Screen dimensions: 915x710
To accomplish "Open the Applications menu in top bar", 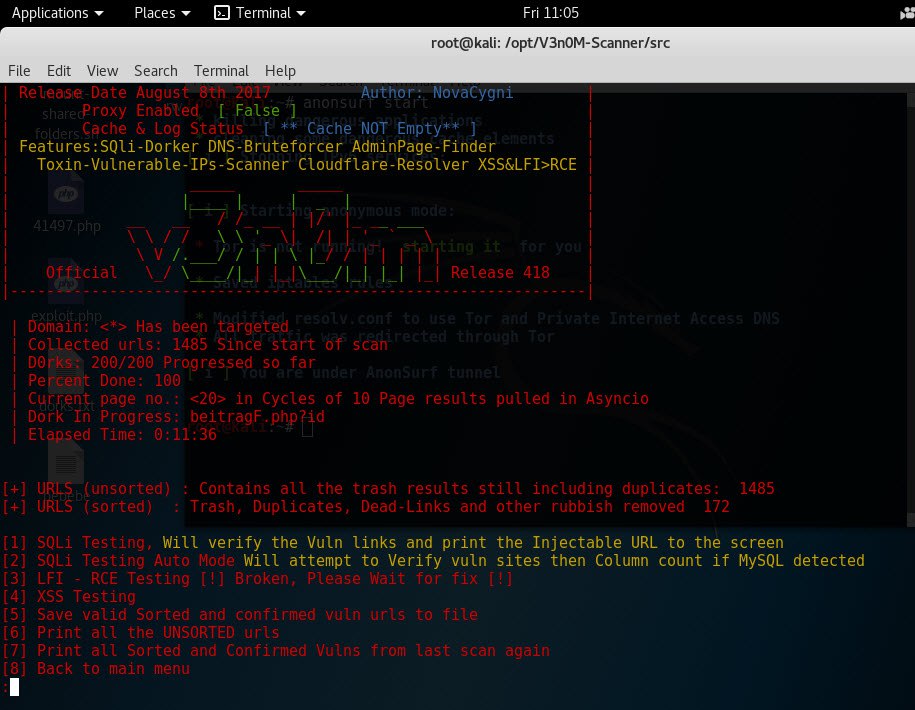I will (x=56, y=13).
